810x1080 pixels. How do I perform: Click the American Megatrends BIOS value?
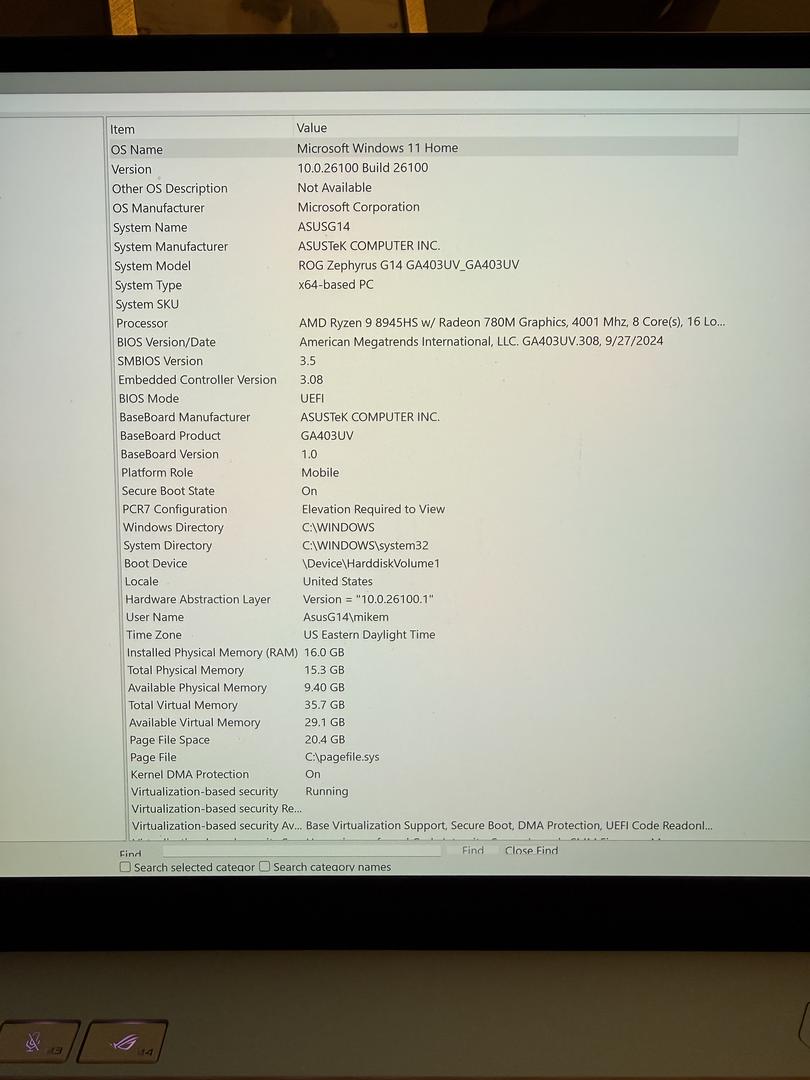pyautogui.click(x=481, y=341)
